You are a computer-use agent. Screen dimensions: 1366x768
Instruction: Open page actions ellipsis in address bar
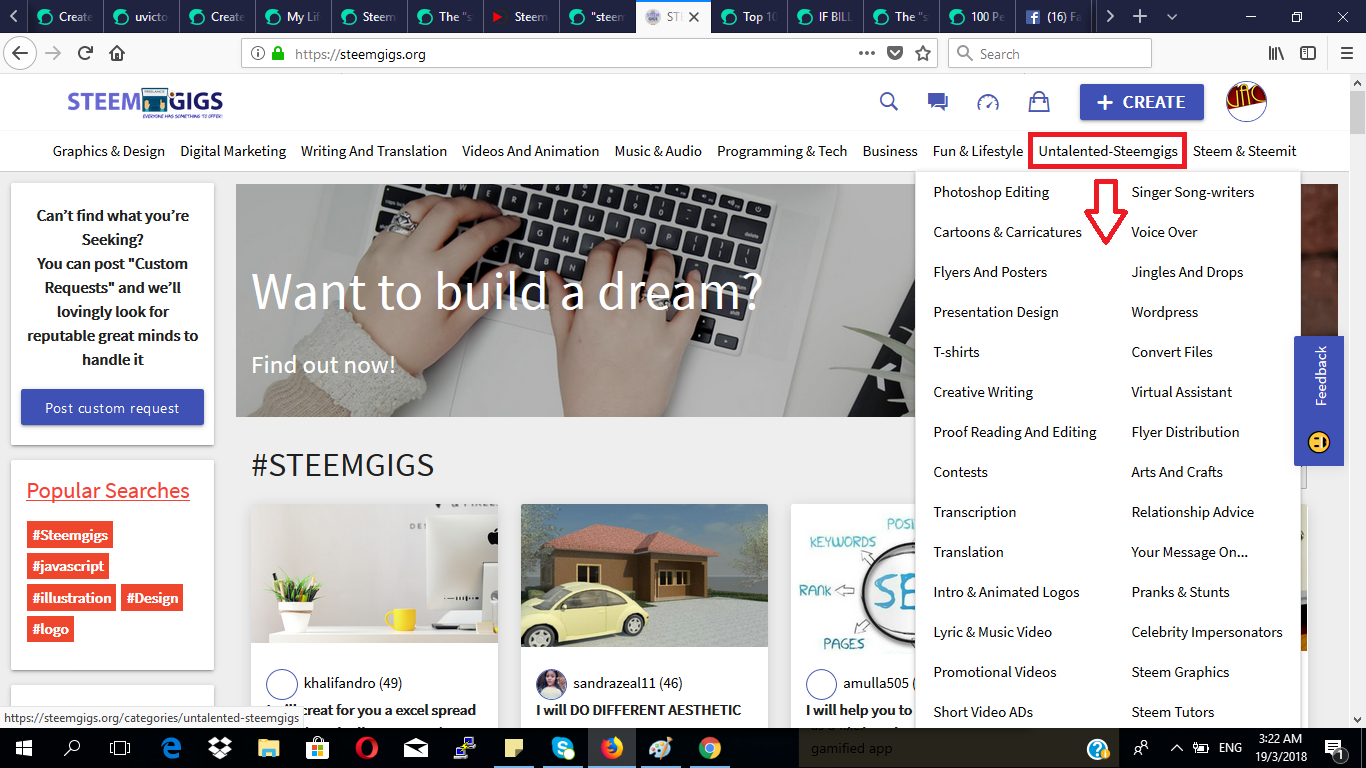point(867,53)
